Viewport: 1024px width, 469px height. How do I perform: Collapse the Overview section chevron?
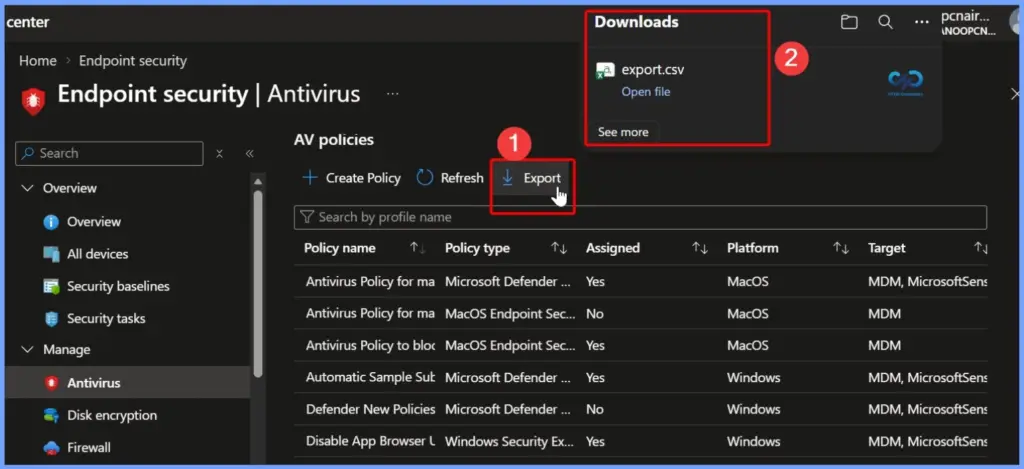27,188
